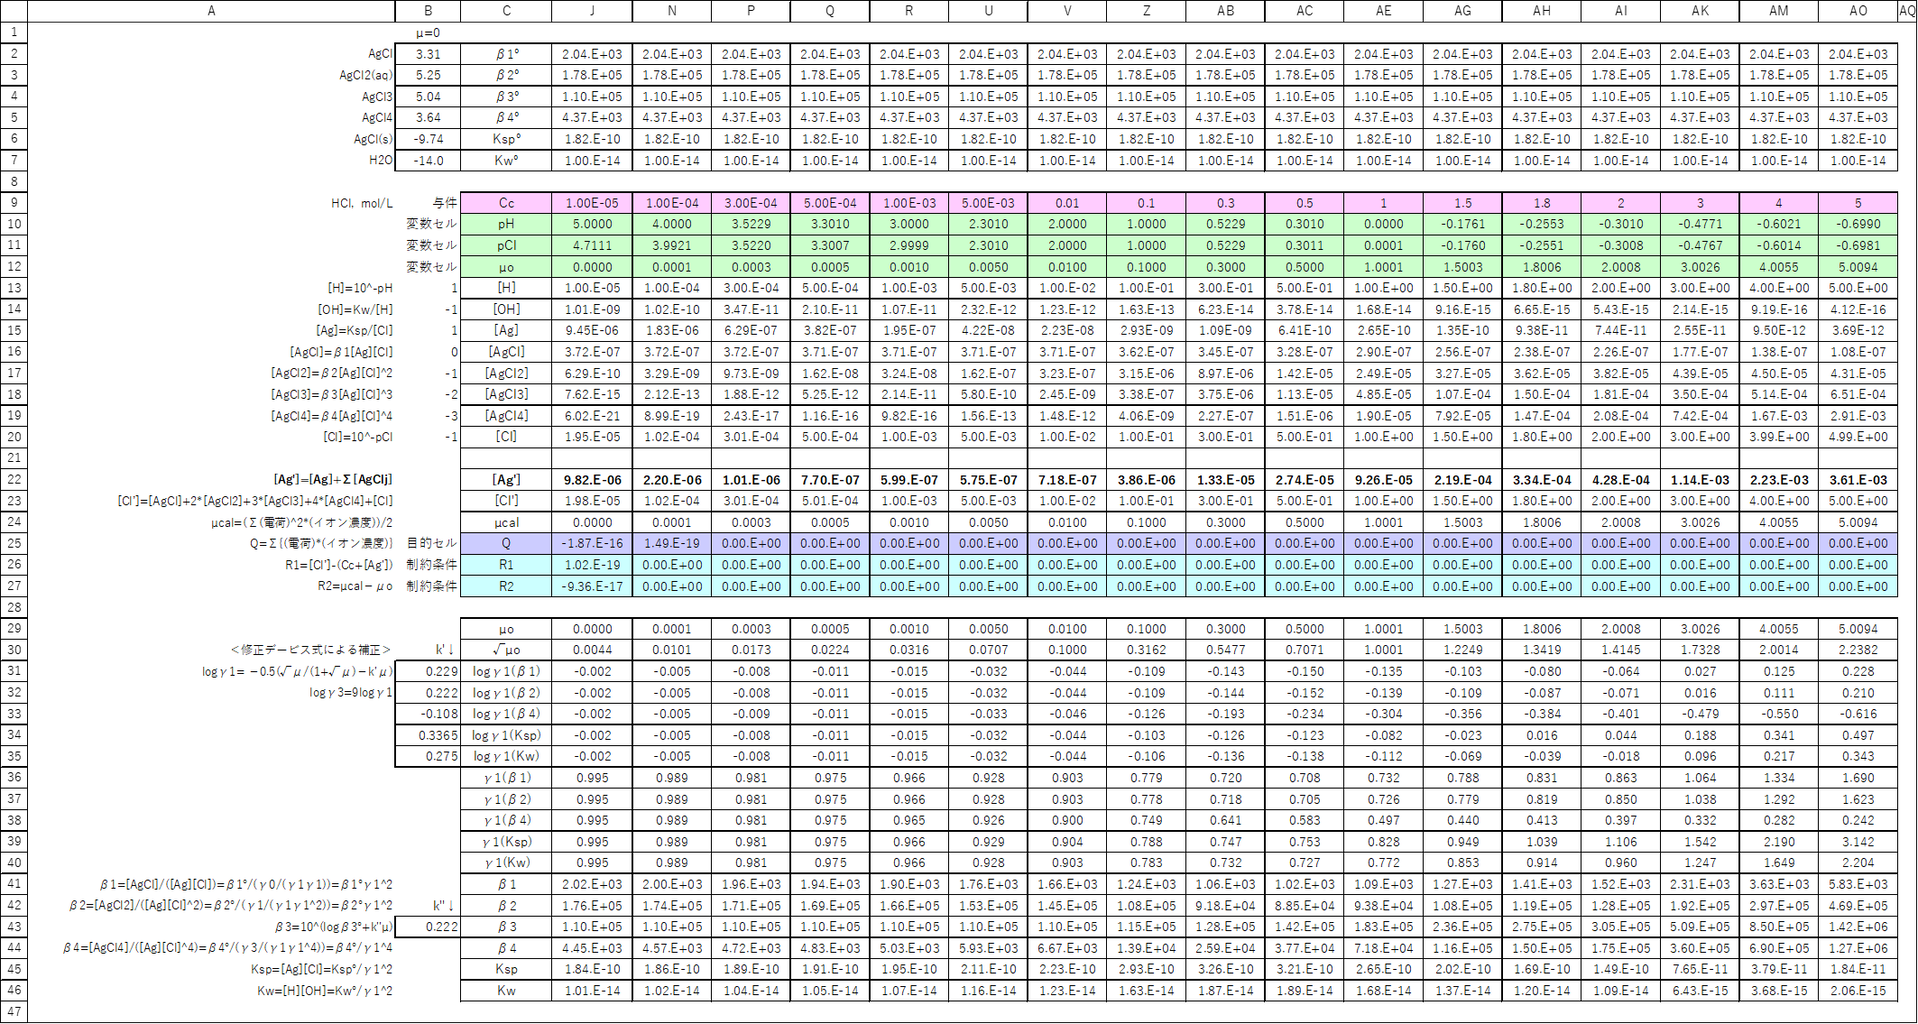Image resolution: width=1918 pixels, height=1024 pixels.
Task: Select the pH value -0.6990 cell
Action: [x=1858, y=224]
